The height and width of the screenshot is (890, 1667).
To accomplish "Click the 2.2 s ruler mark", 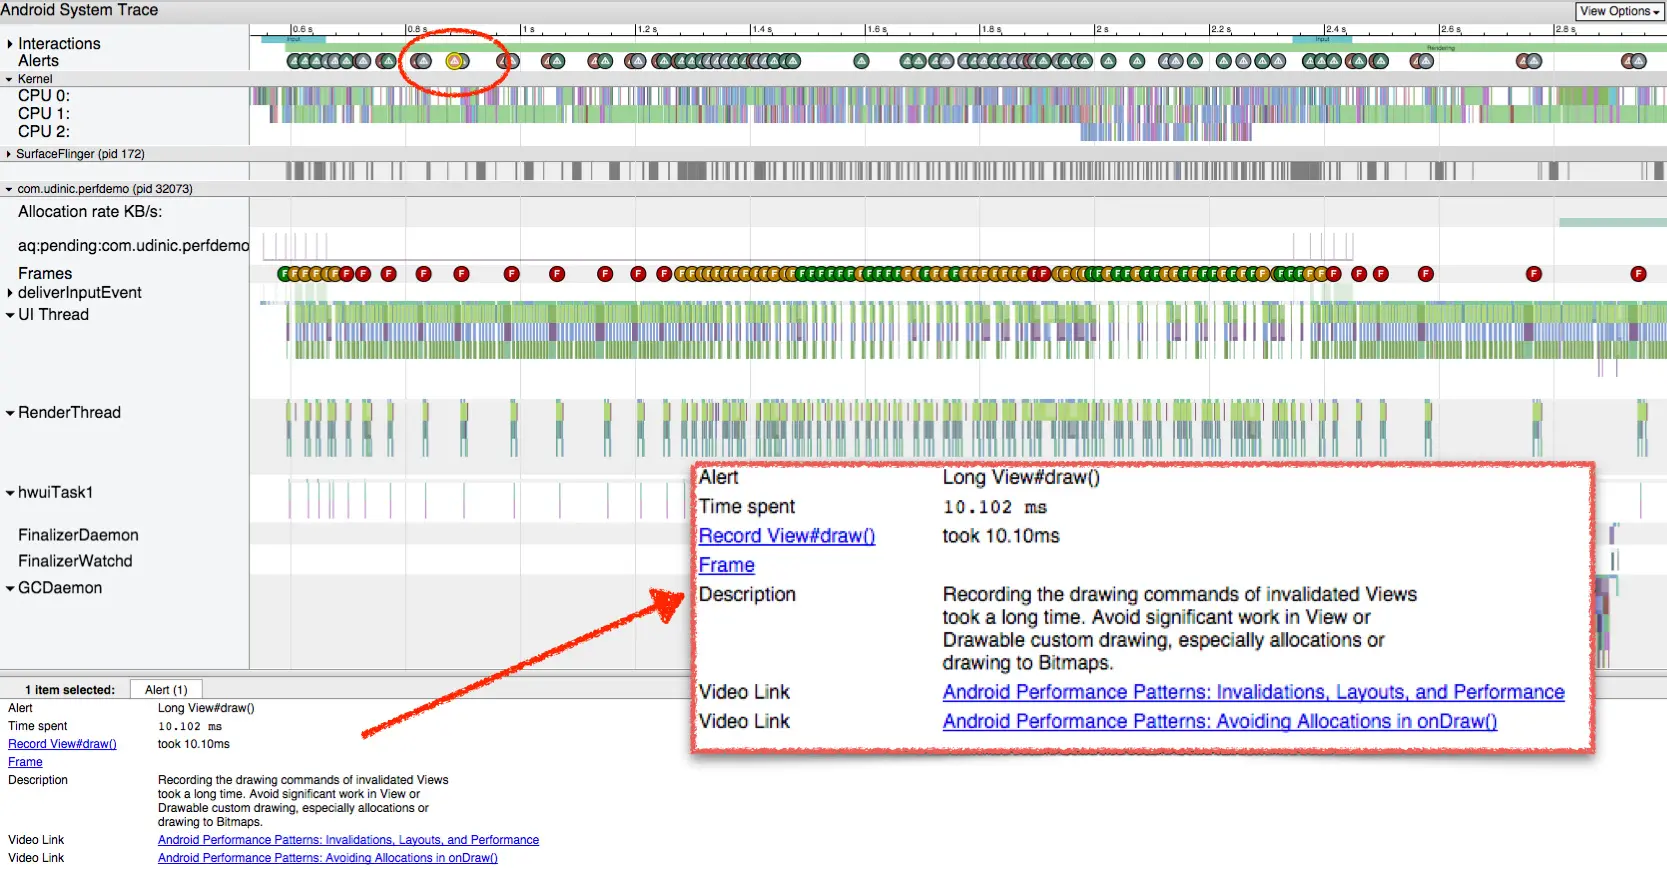I will [1221, 29].
